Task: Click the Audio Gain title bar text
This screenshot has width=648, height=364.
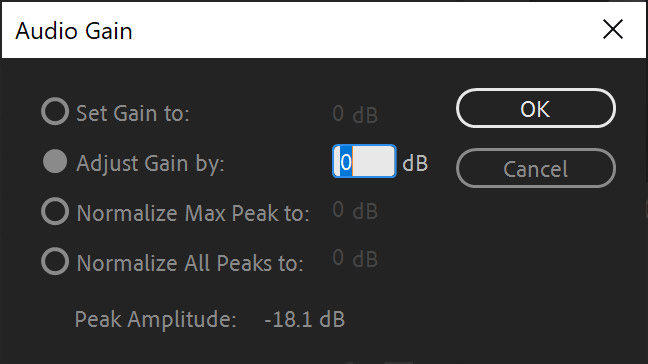Action: tap(74, 31)
